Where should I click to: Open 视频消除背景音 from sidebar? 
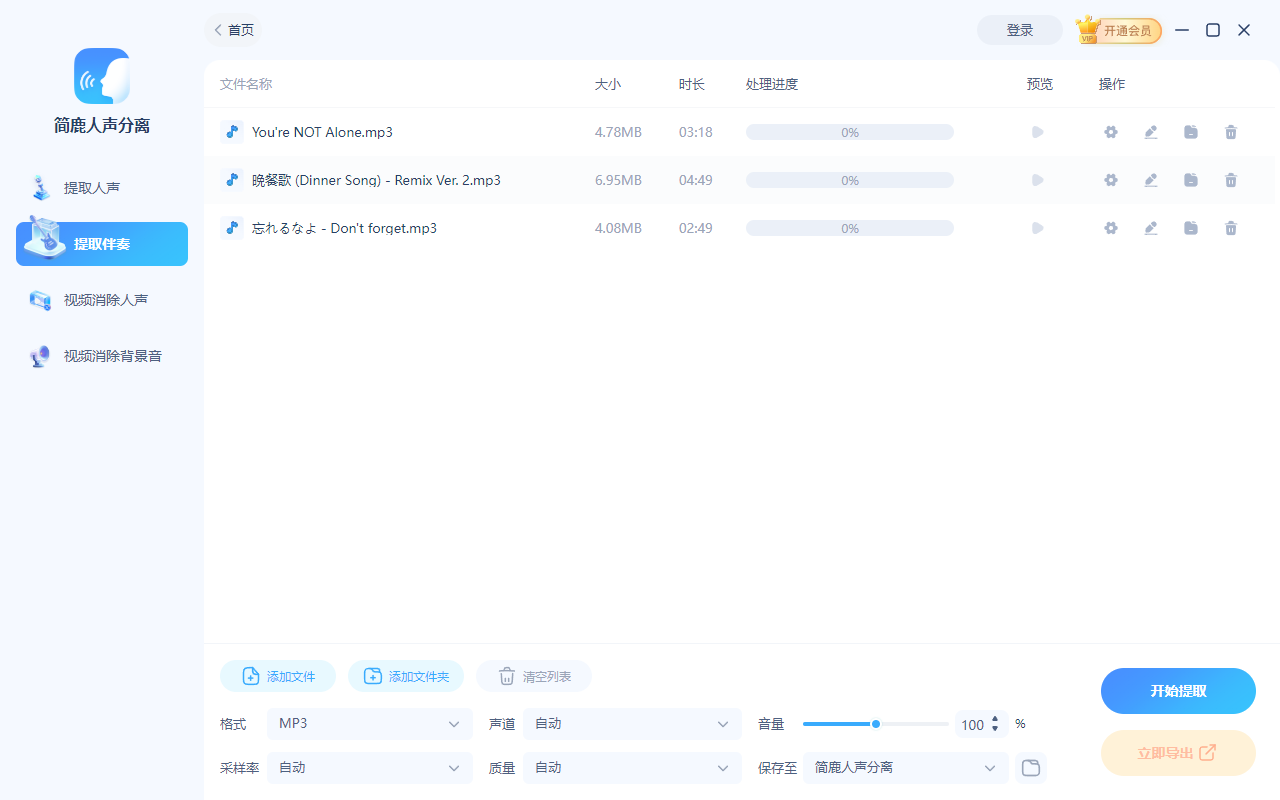[112, 356]
